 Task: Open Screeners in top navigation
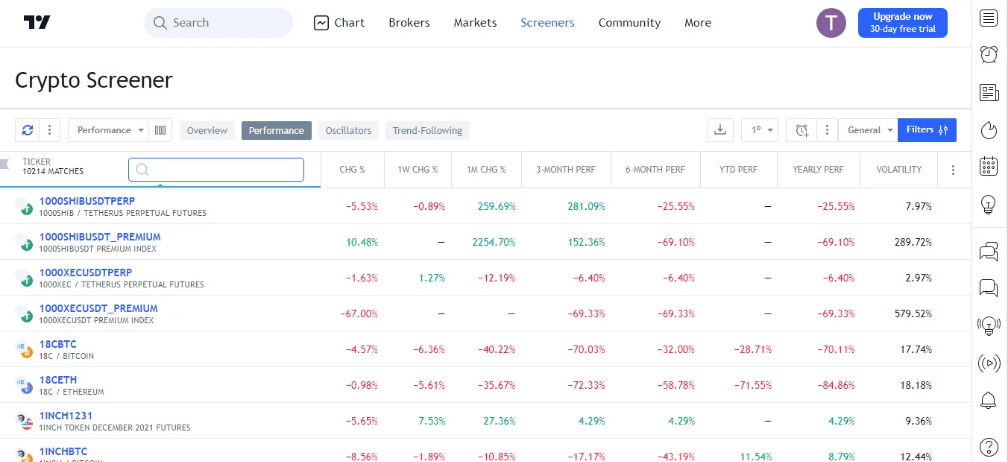click(547, 23)
